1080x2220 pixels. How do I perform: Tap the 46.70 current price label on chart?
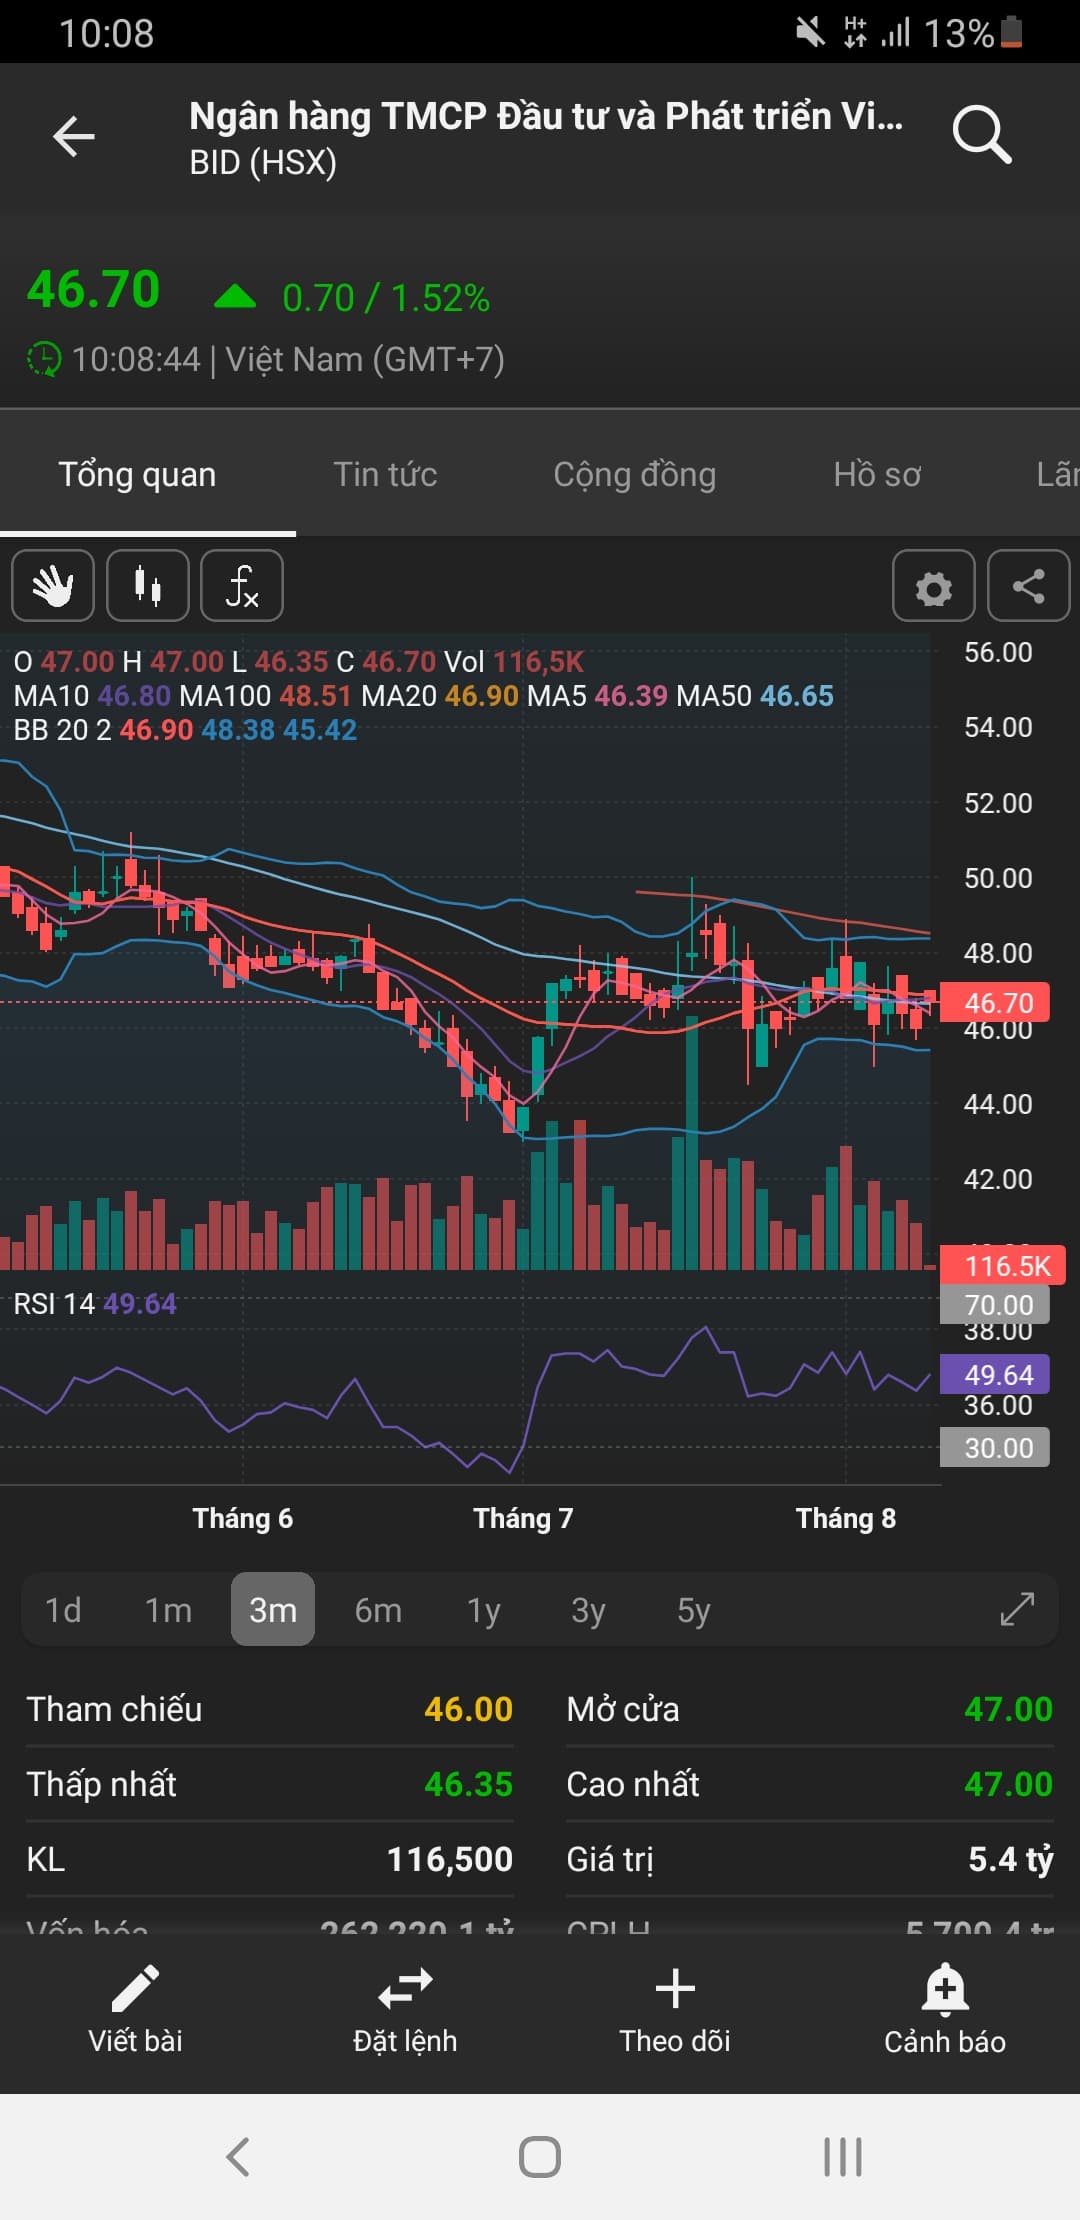point(997,1003)
